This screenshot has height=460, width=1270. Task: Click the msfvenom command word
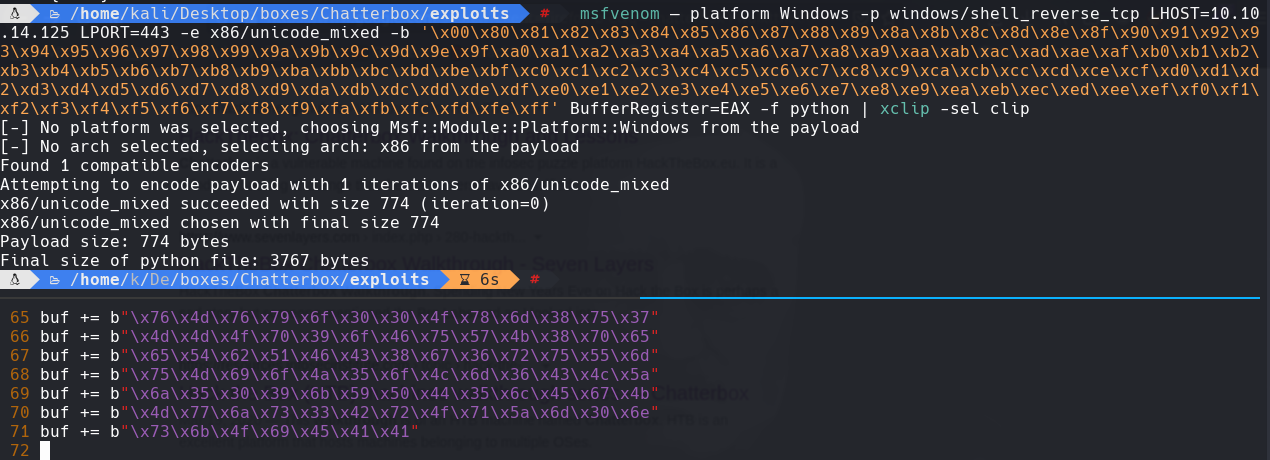pos(619,13)
